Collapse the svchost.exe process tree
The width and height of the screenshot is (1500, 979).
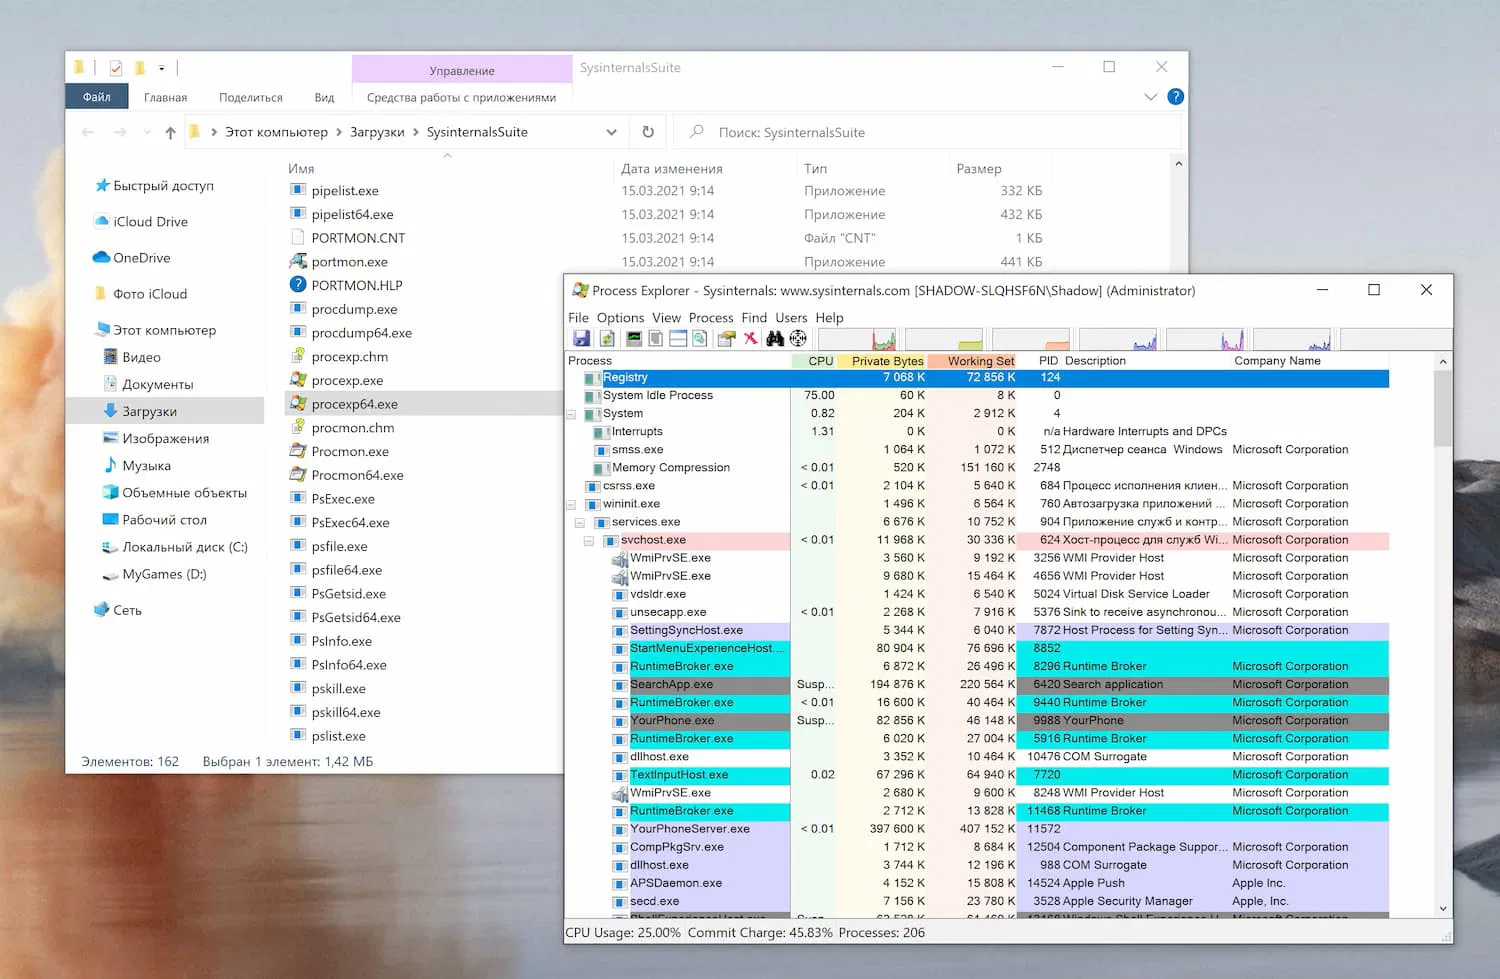pyautogui.click(x=589, y=540)
